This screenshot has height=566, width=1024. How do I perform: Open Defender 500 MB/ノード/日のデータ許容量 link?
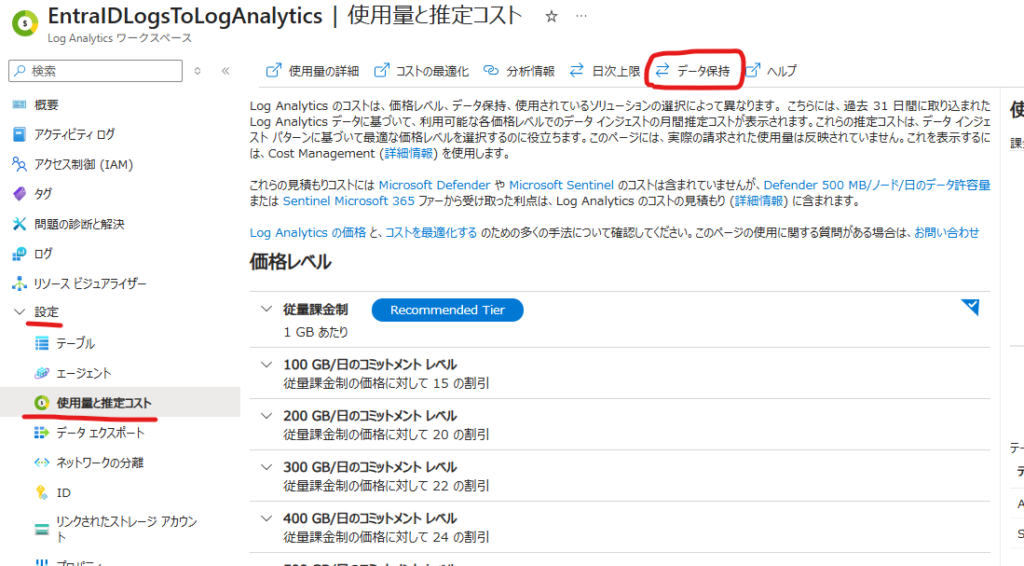click(877, 185)
